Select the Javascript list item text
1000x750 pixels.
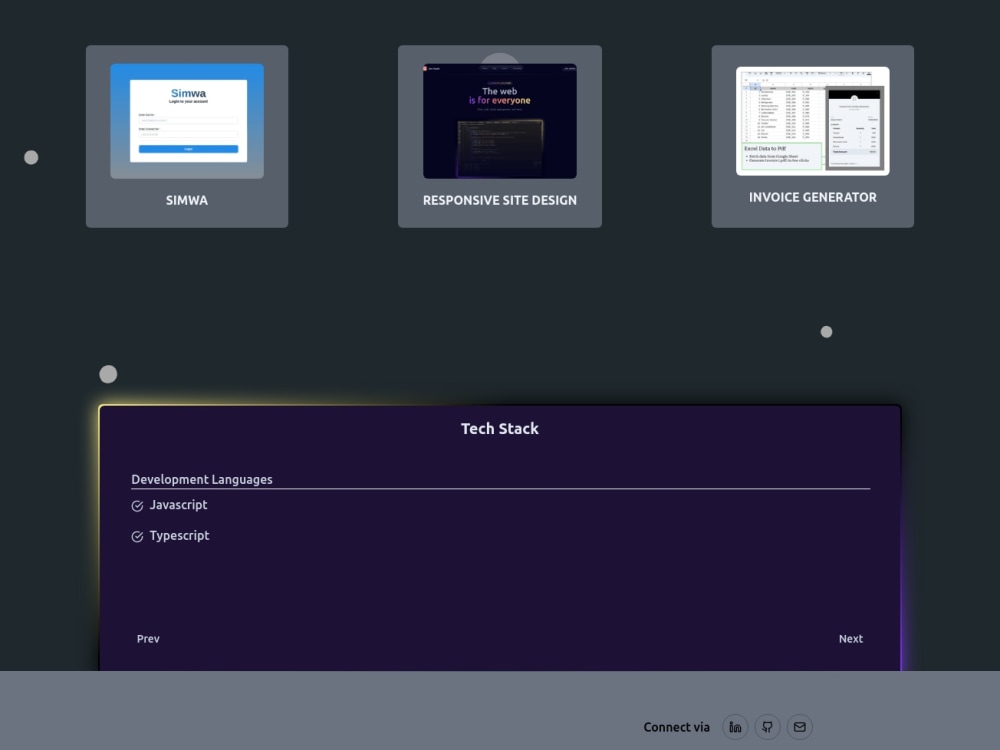click(x=179, y=504)
